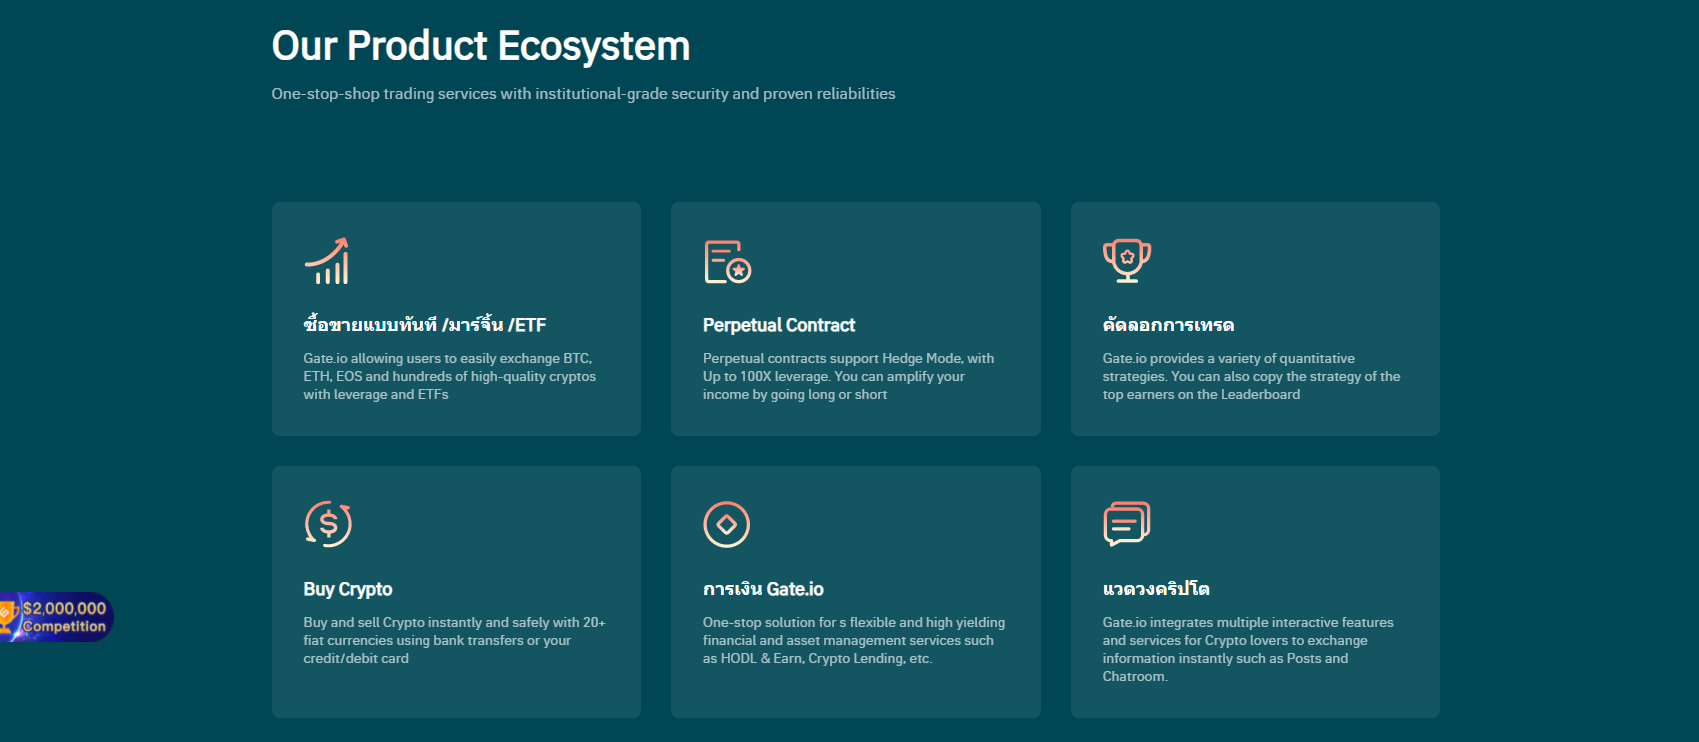Click the text beginning 'One-stop solution for s flexible'
The height and width of the screenshot is (742, 1699).
pos(854,640)
